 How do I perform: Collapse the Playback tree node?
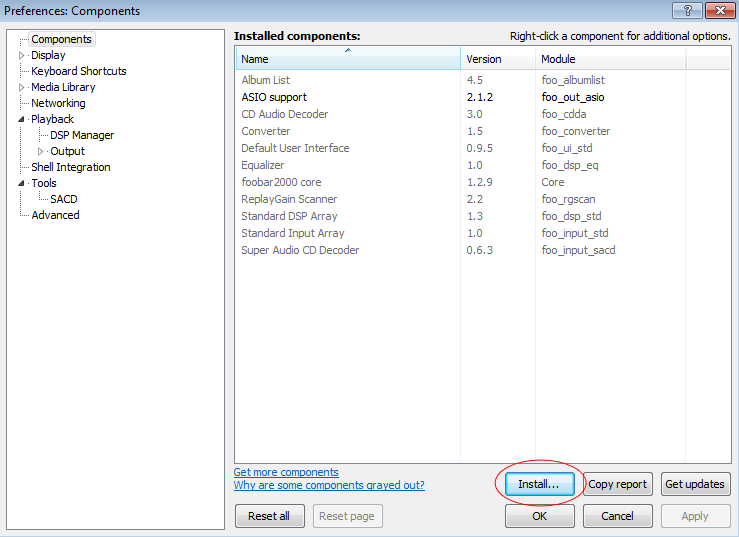[x=22, y=120]
